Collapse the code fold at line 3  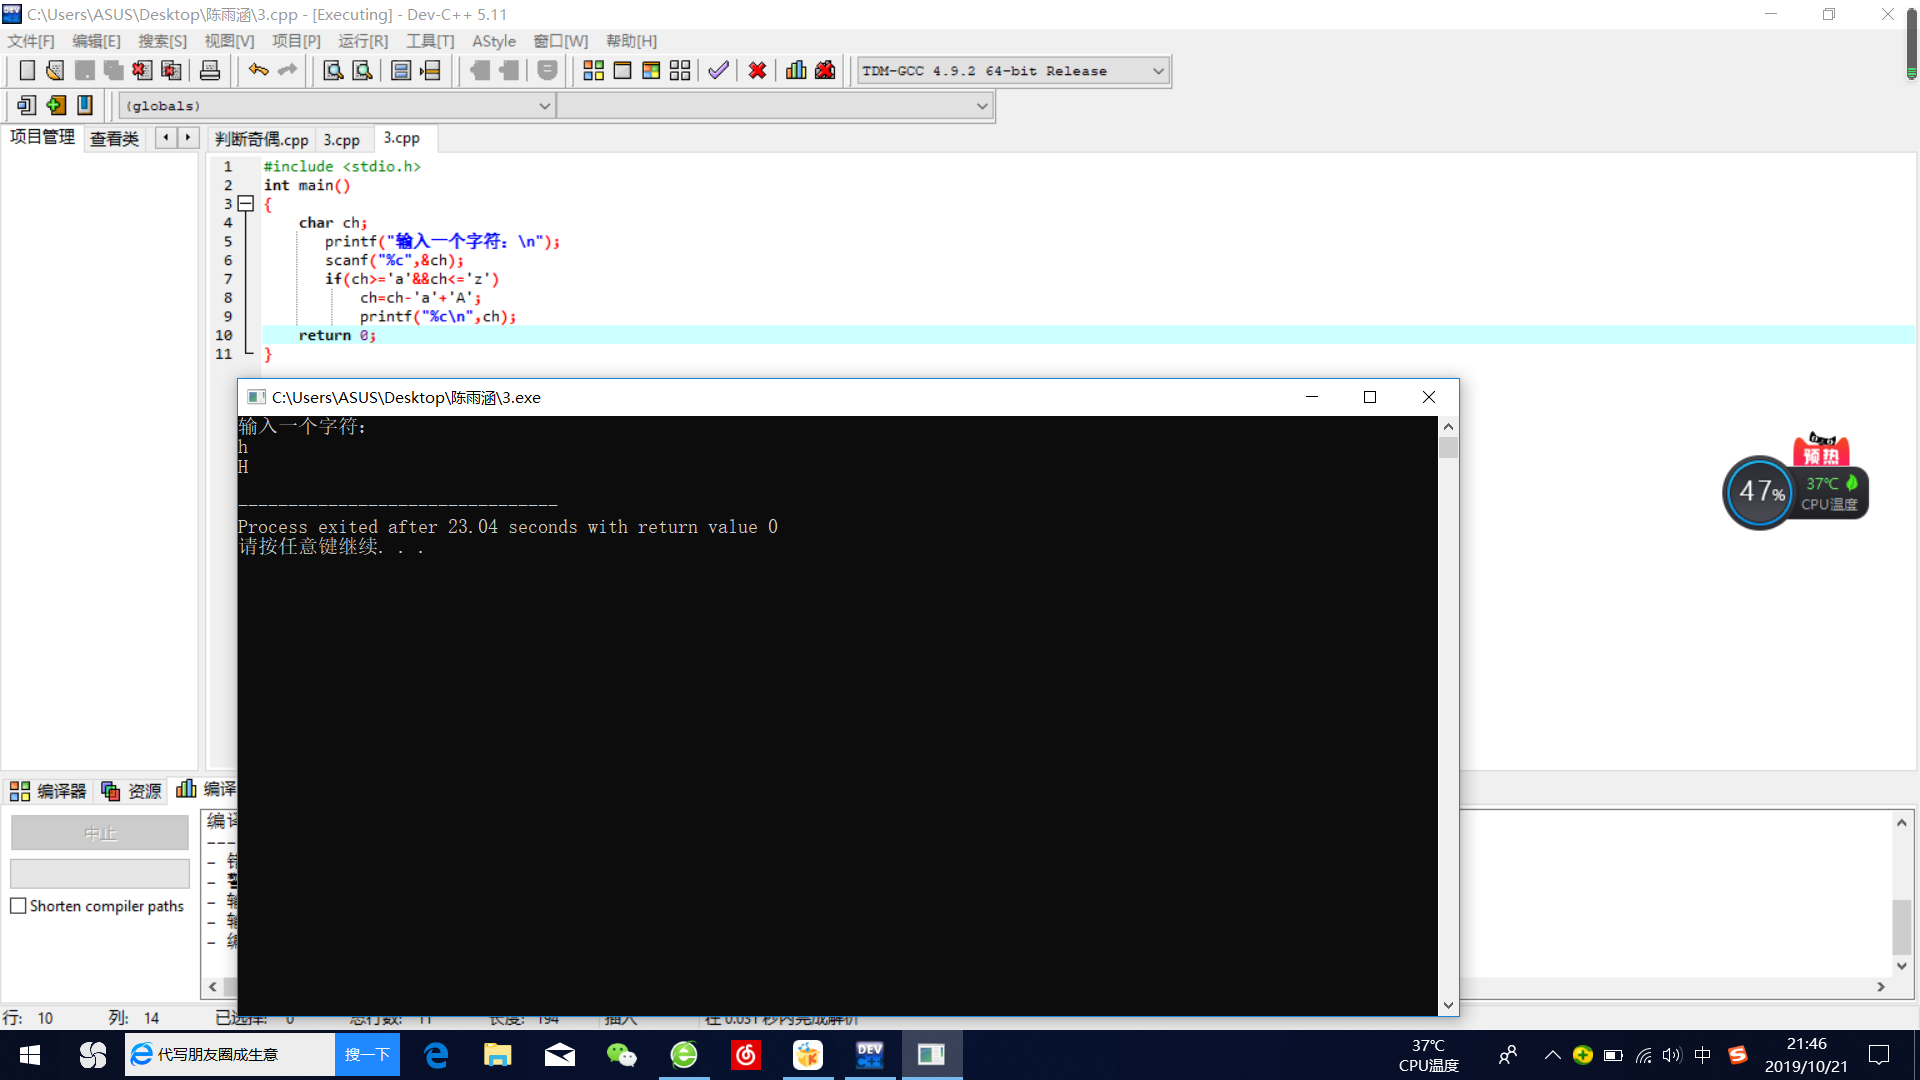[246, 204]
